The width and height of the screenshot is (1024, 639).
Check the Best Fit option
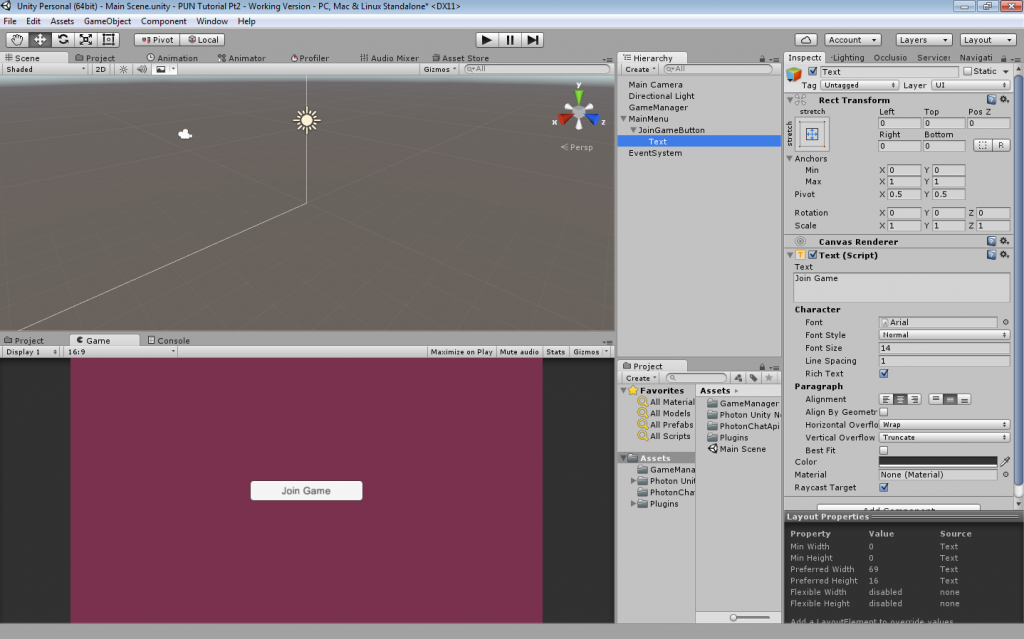click(x=886, y=449)
